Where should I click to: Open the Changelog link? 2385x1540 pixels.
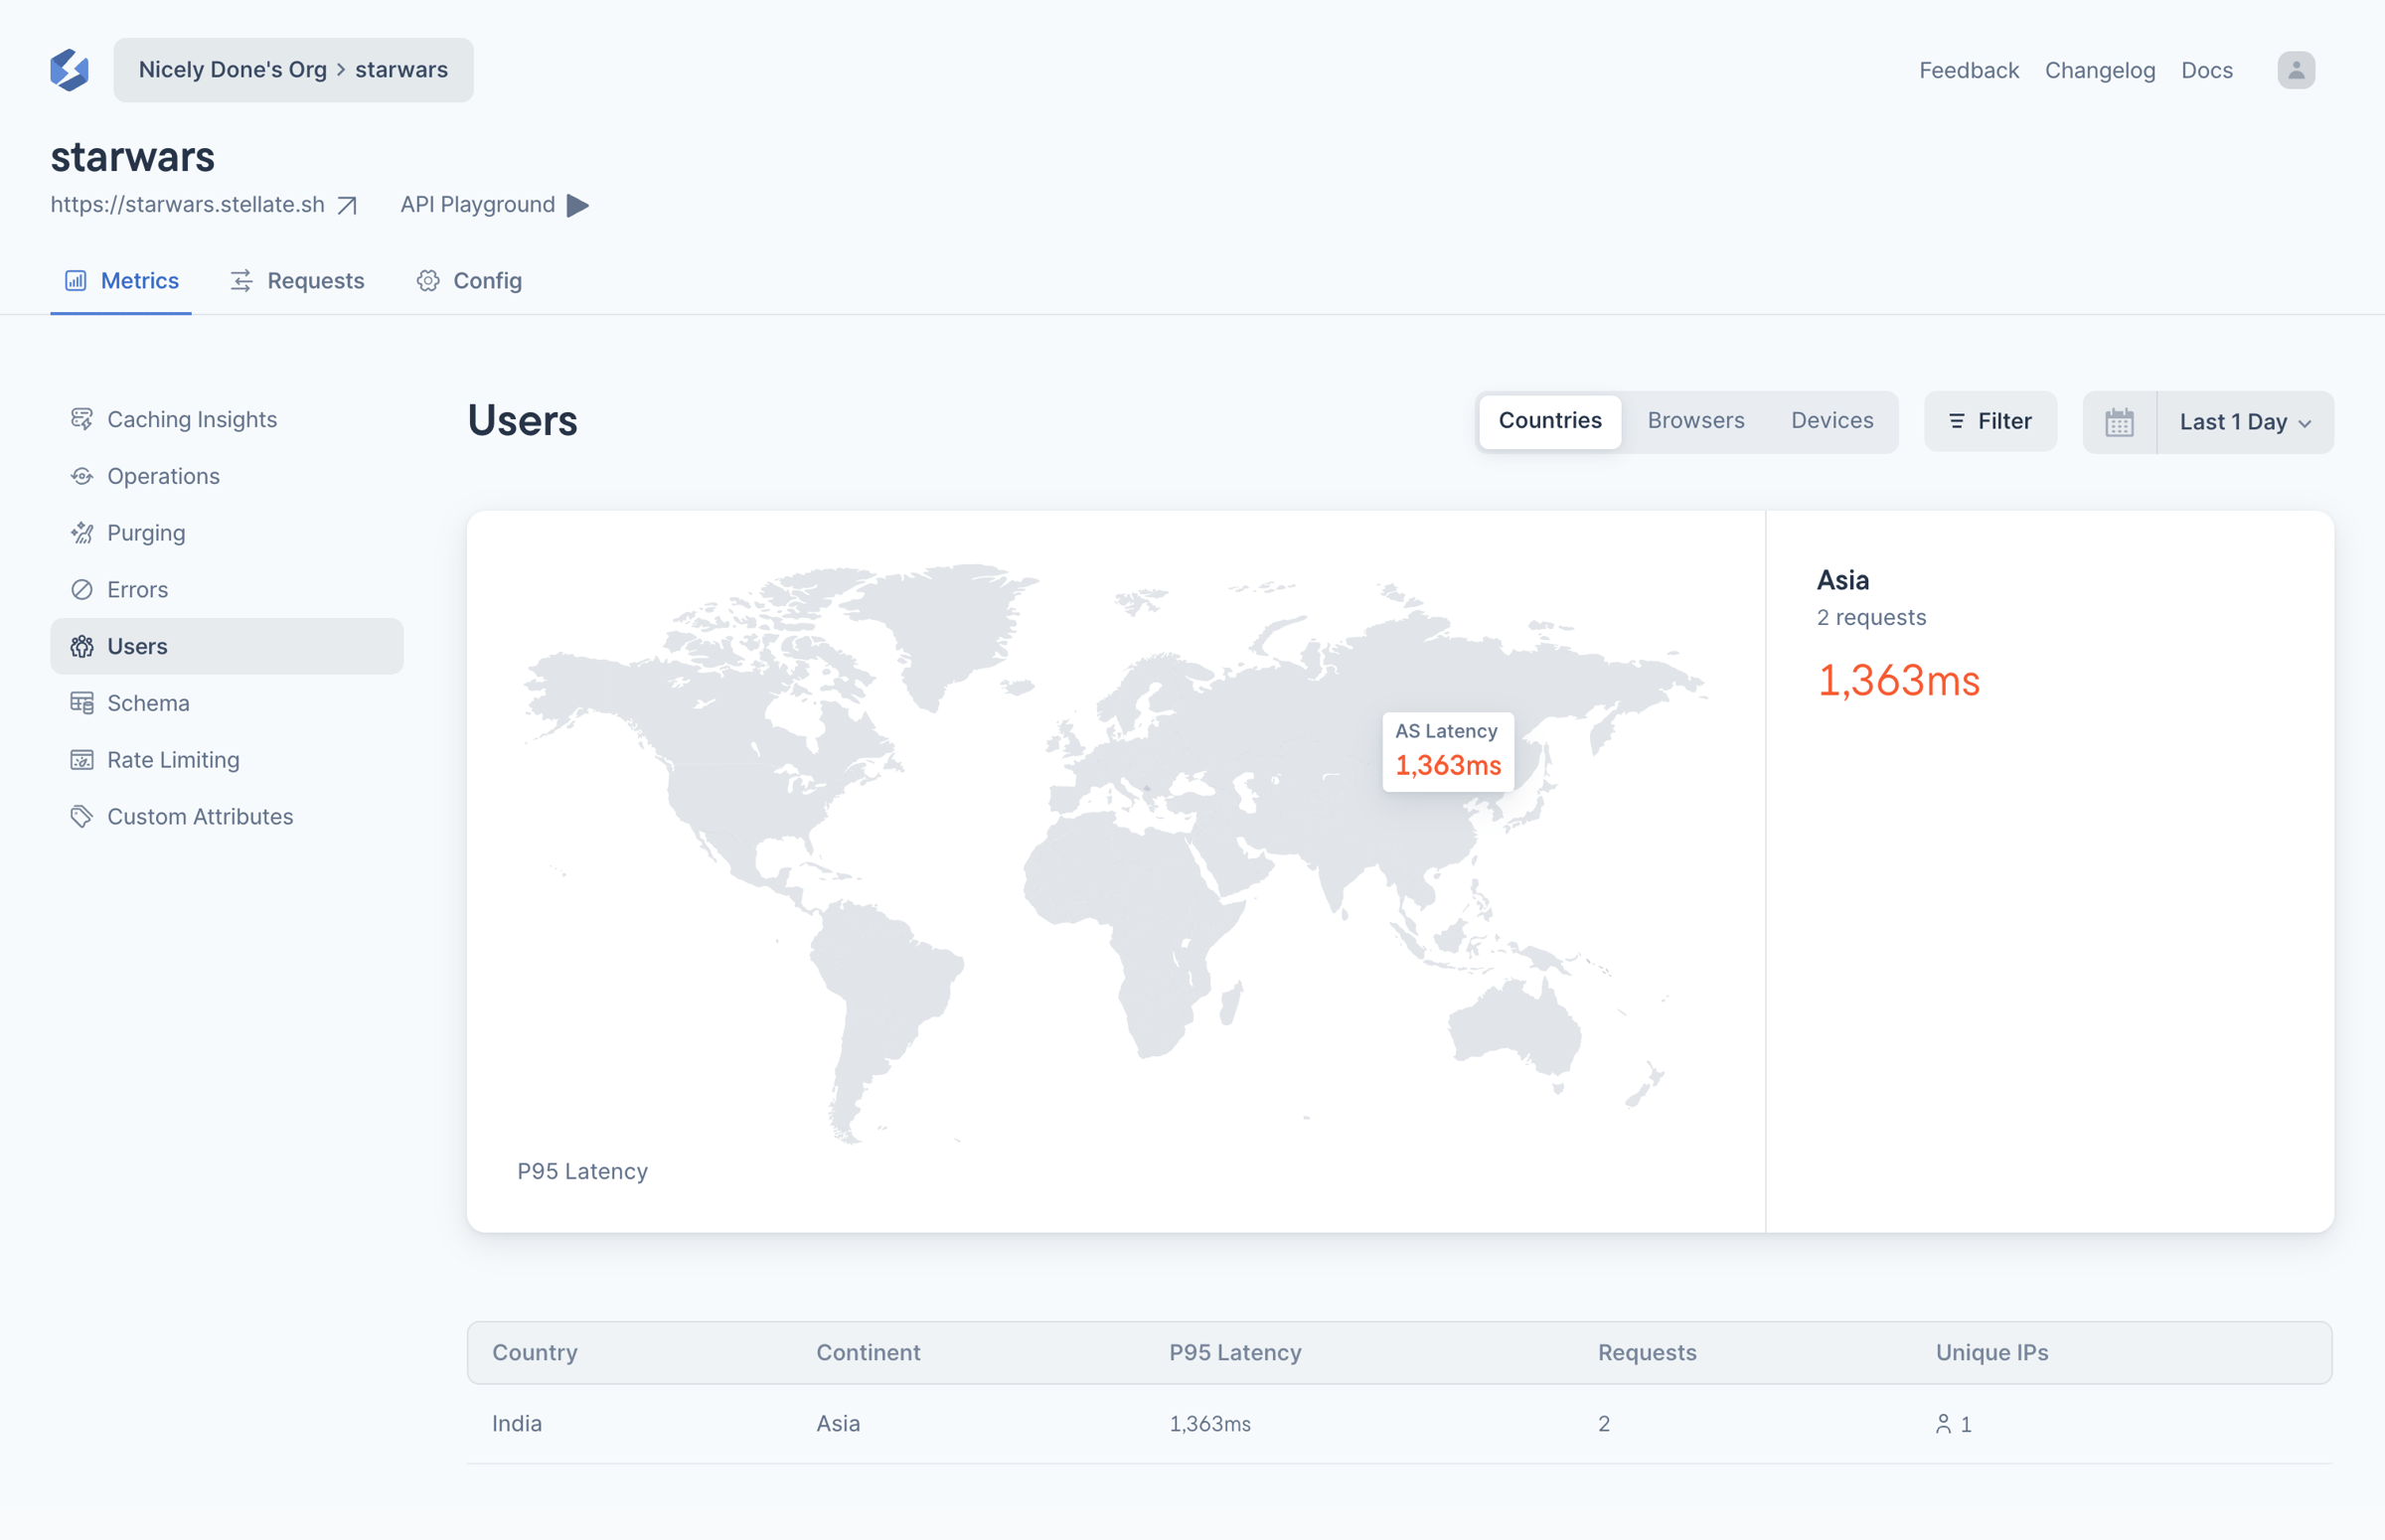tap(2100, 70)
